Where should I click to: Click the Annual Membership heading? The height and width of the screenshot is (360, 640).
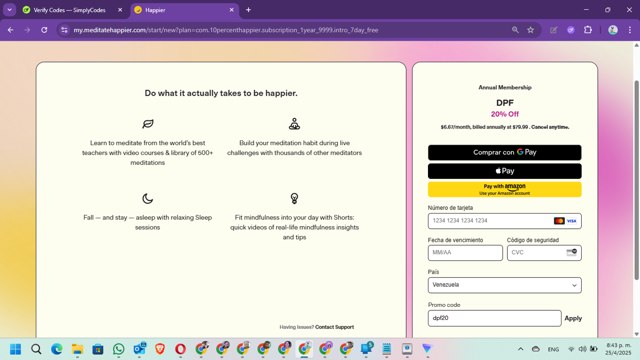(505, 87)
